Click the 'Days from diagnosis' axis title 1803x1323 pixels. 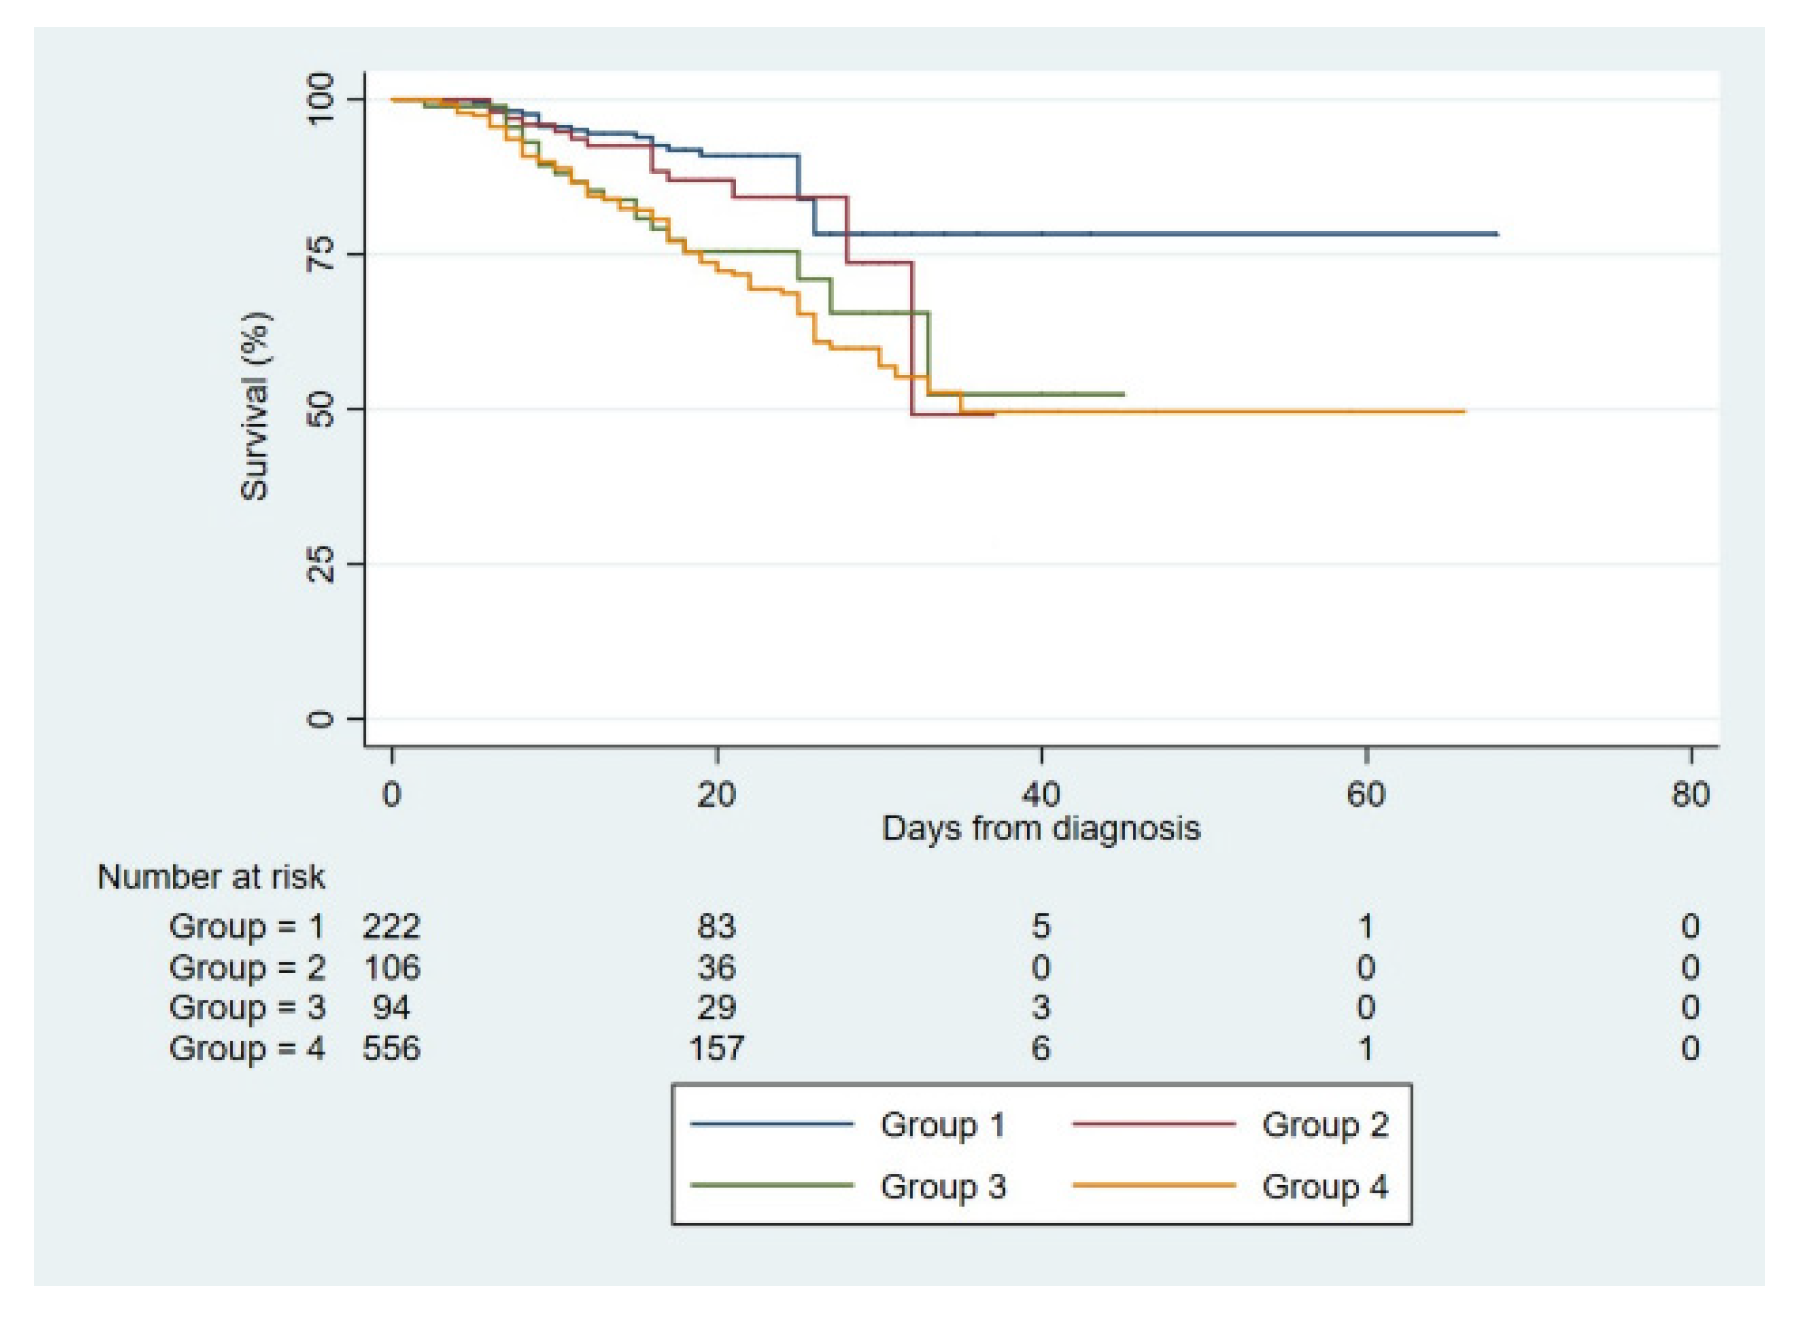click(1040, 828)
